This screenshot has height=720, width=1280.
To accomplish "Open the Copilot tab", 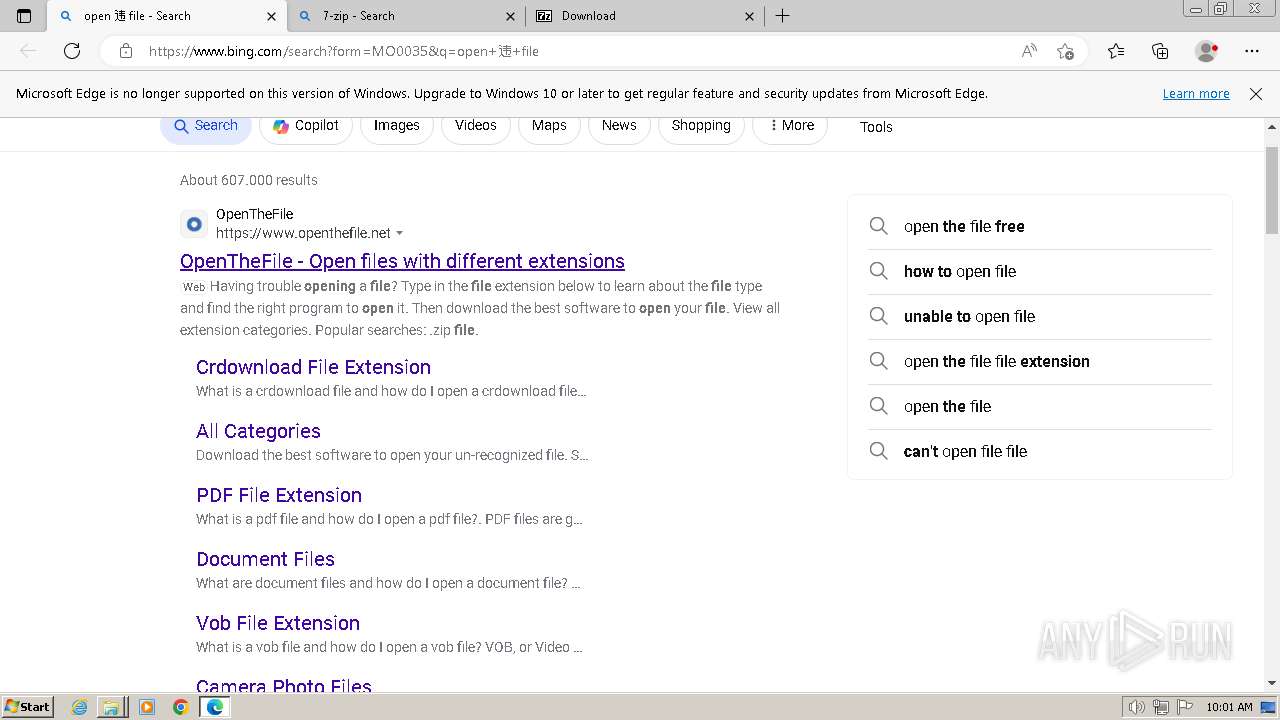I will [306, 126].
